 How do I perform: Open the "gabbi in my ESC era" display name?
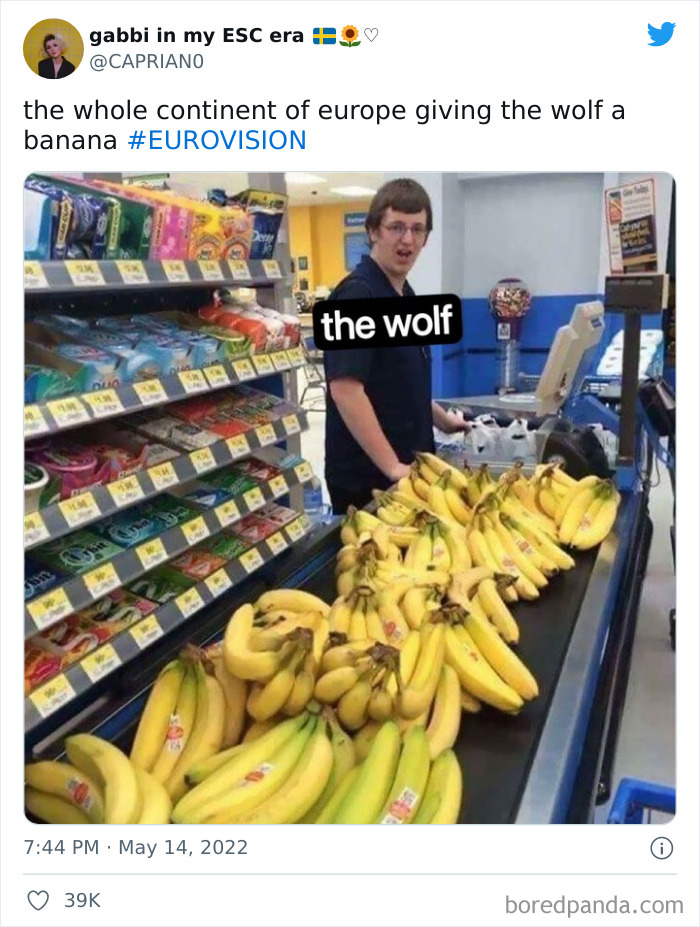tap(196, 35)
